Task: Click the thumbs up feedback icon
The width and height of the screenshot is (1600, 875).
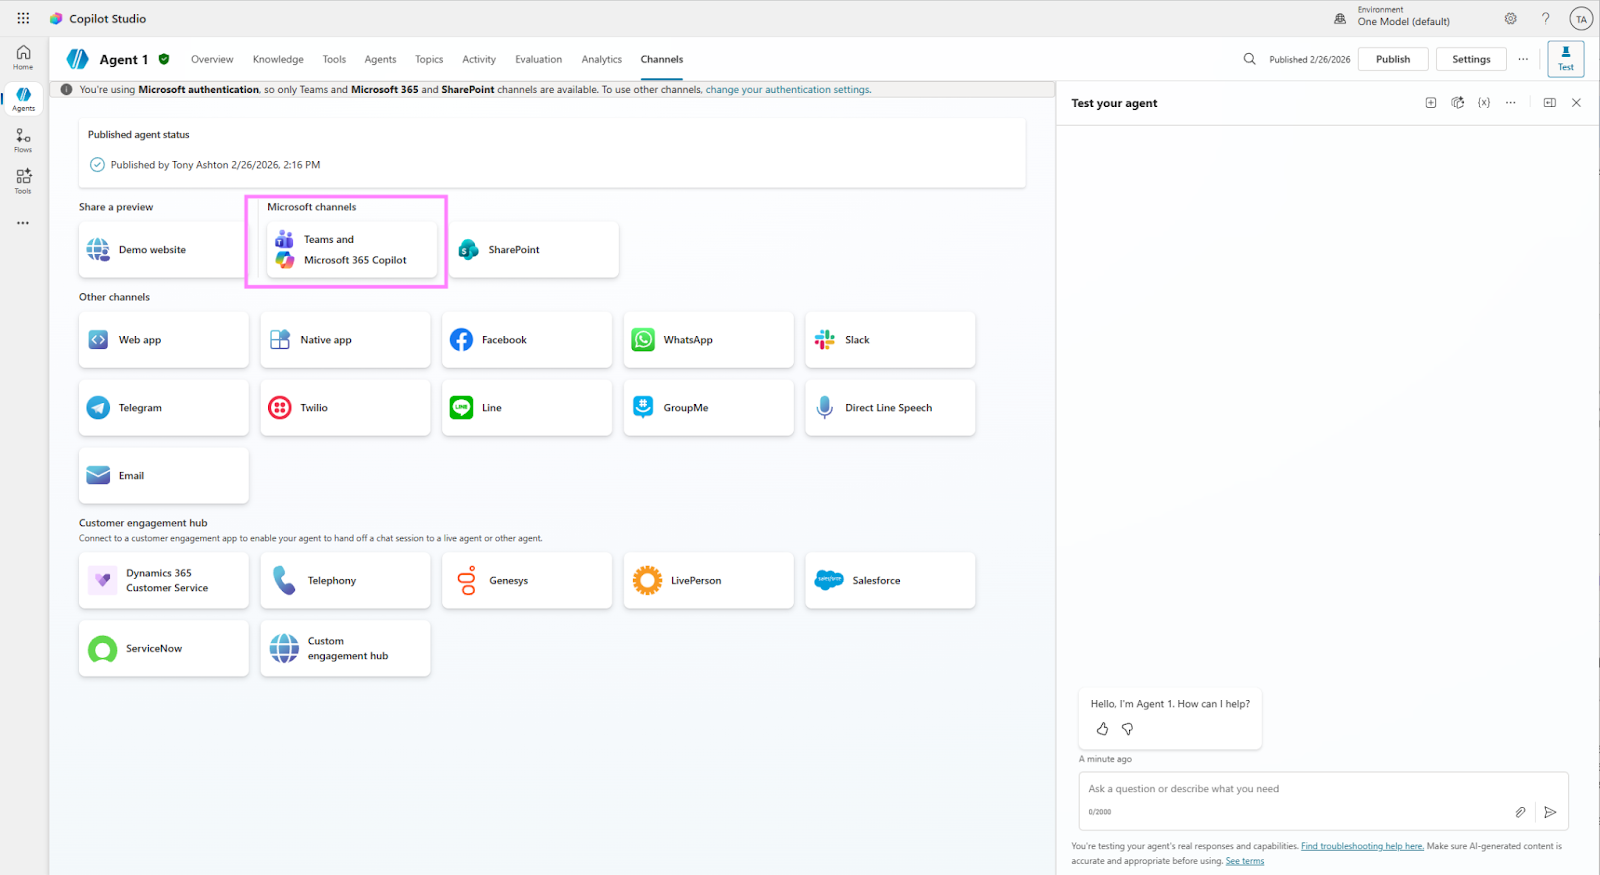Action: [1102, 729]
